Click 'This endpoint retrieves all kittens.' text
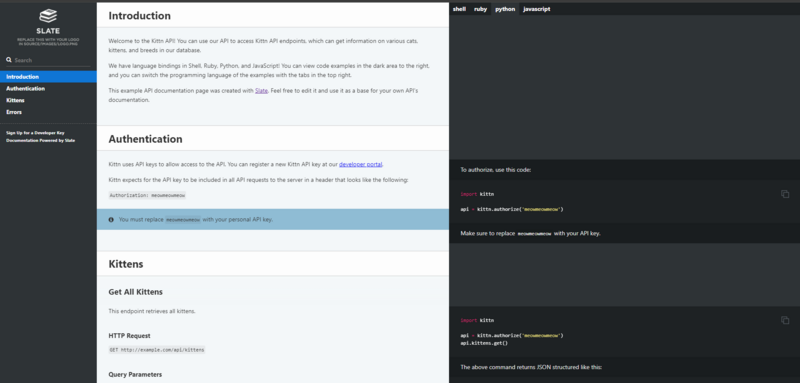 [x=152, y=311]
